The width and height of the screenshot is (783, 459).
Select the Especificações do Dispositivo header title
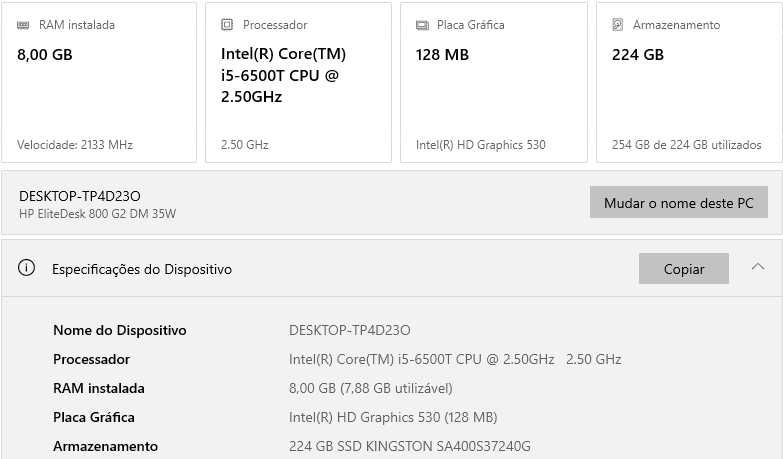click(142, 269)
